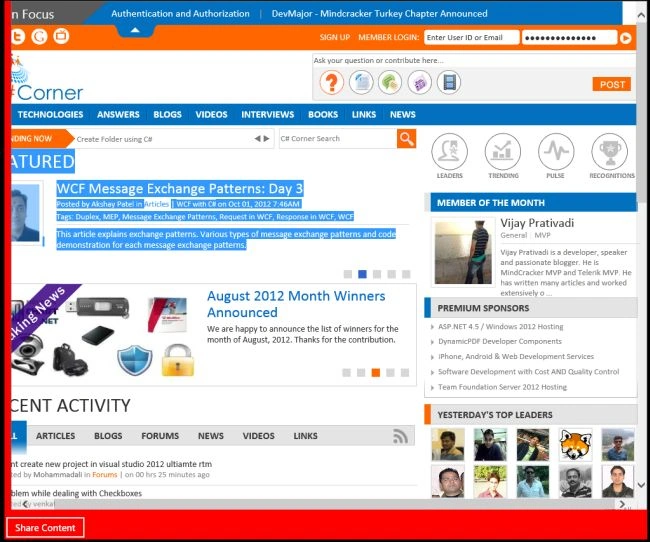Switch to NEWS activity tab

tap(211, 436)
